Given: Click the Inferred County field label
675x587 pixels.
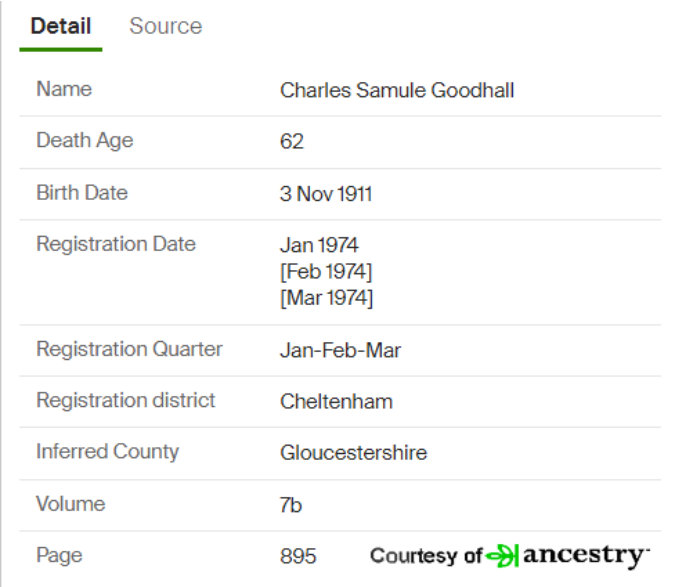Looking at the screenshot, I should pos(107,452).
